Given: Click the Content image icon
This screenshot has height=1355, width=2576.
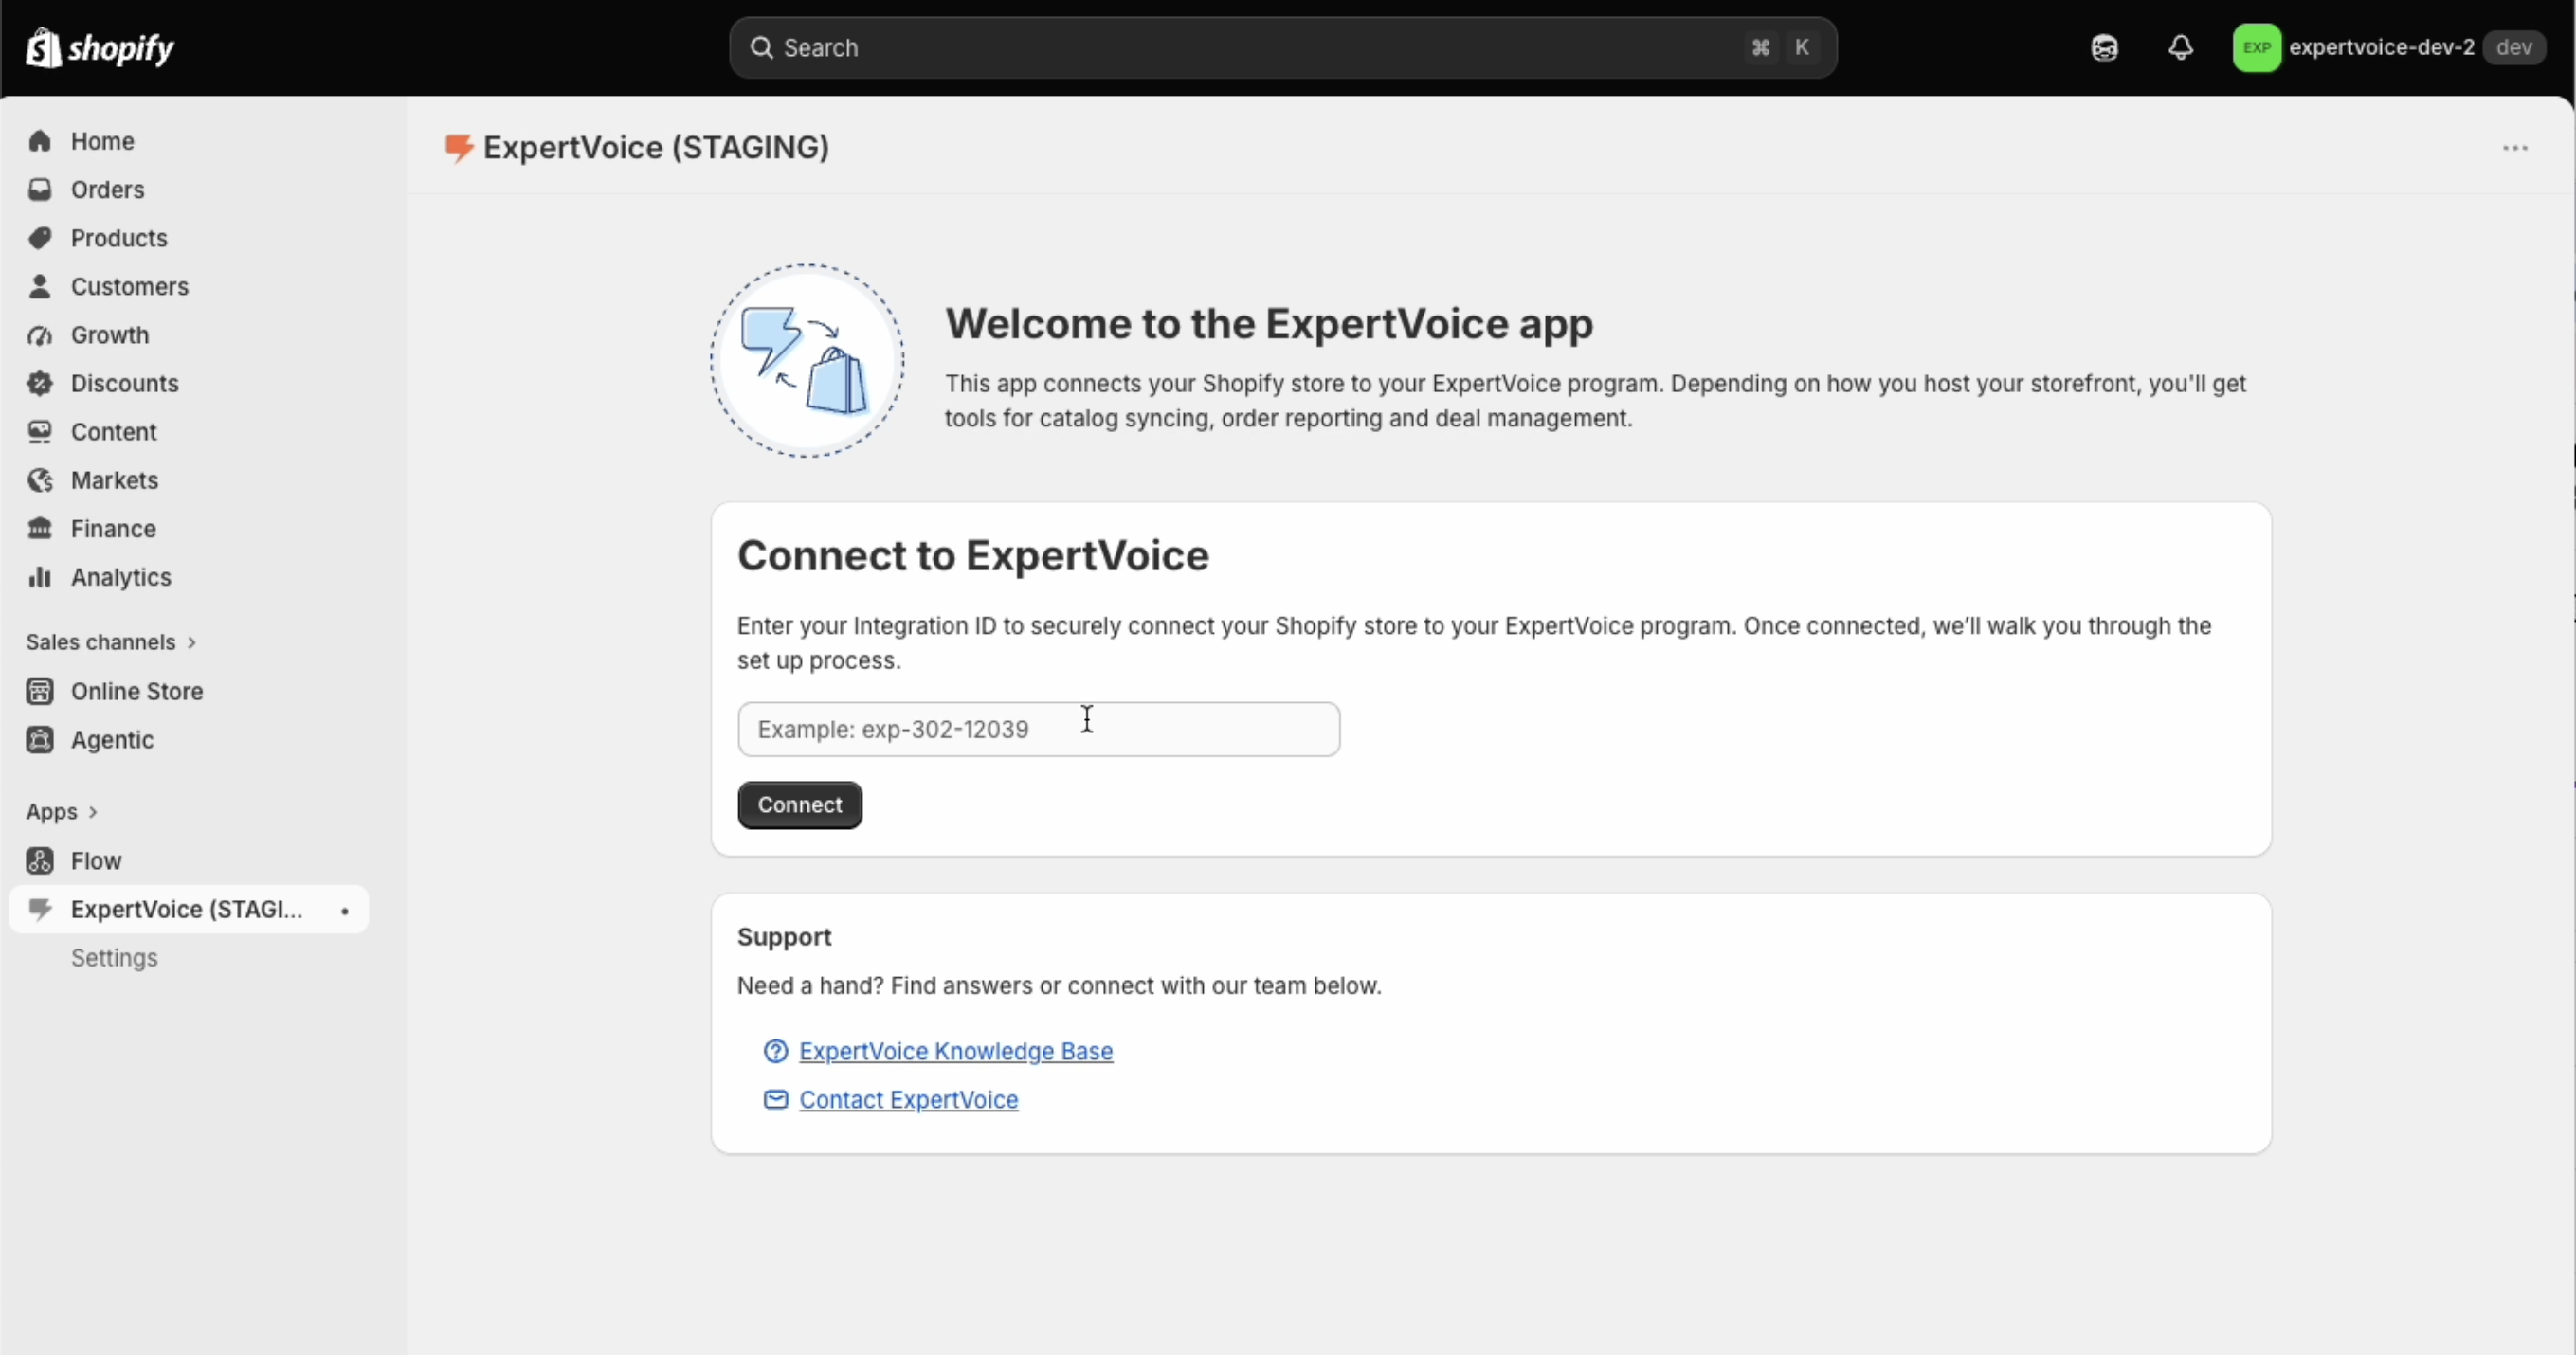Looking at the screenshot, I should [x=40, y=432].
